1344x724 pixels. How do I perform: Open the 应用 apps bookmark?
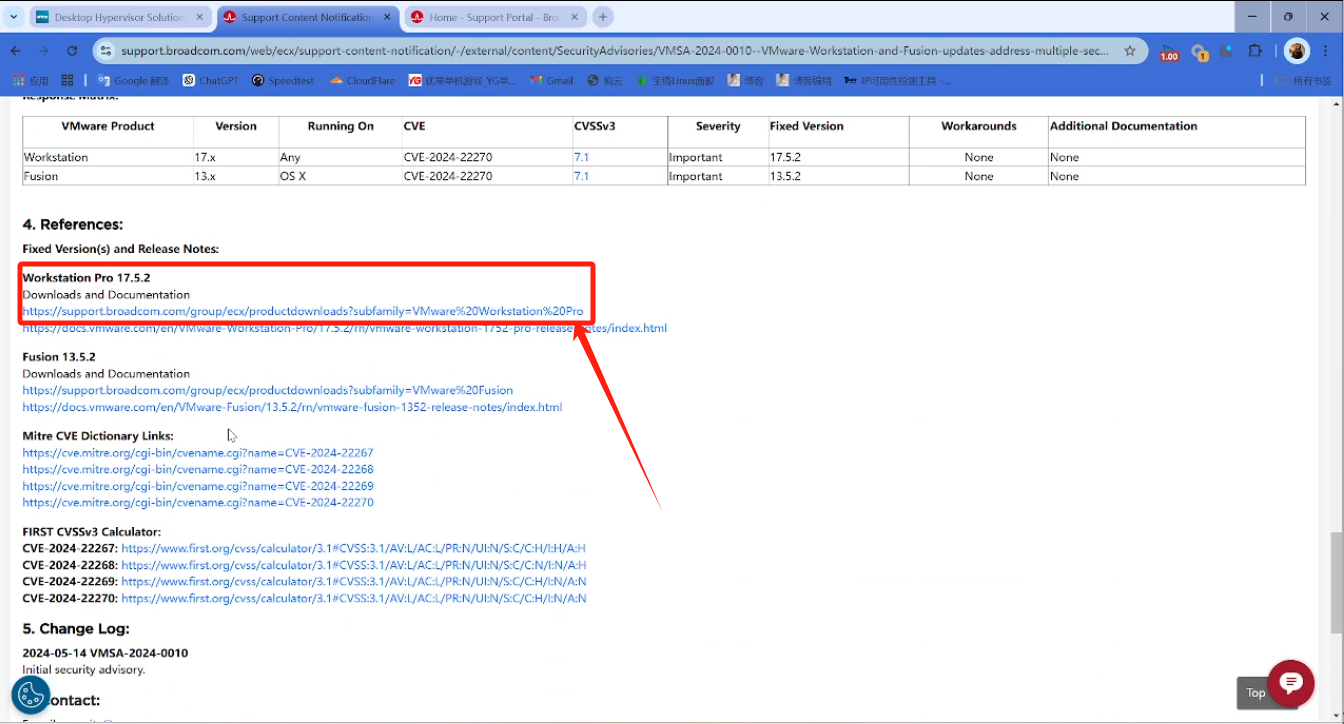click(29, 80)
